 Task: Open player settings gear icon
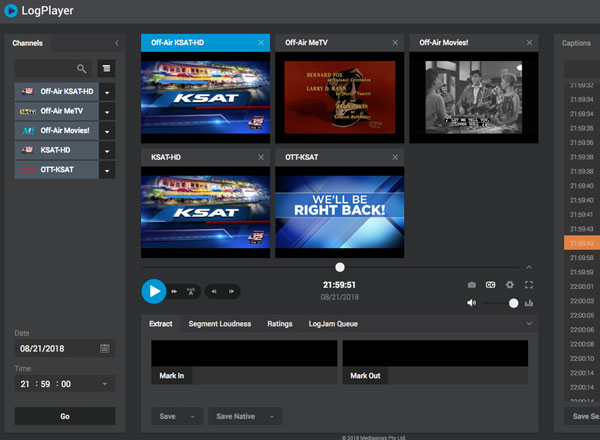coord(509,285)
